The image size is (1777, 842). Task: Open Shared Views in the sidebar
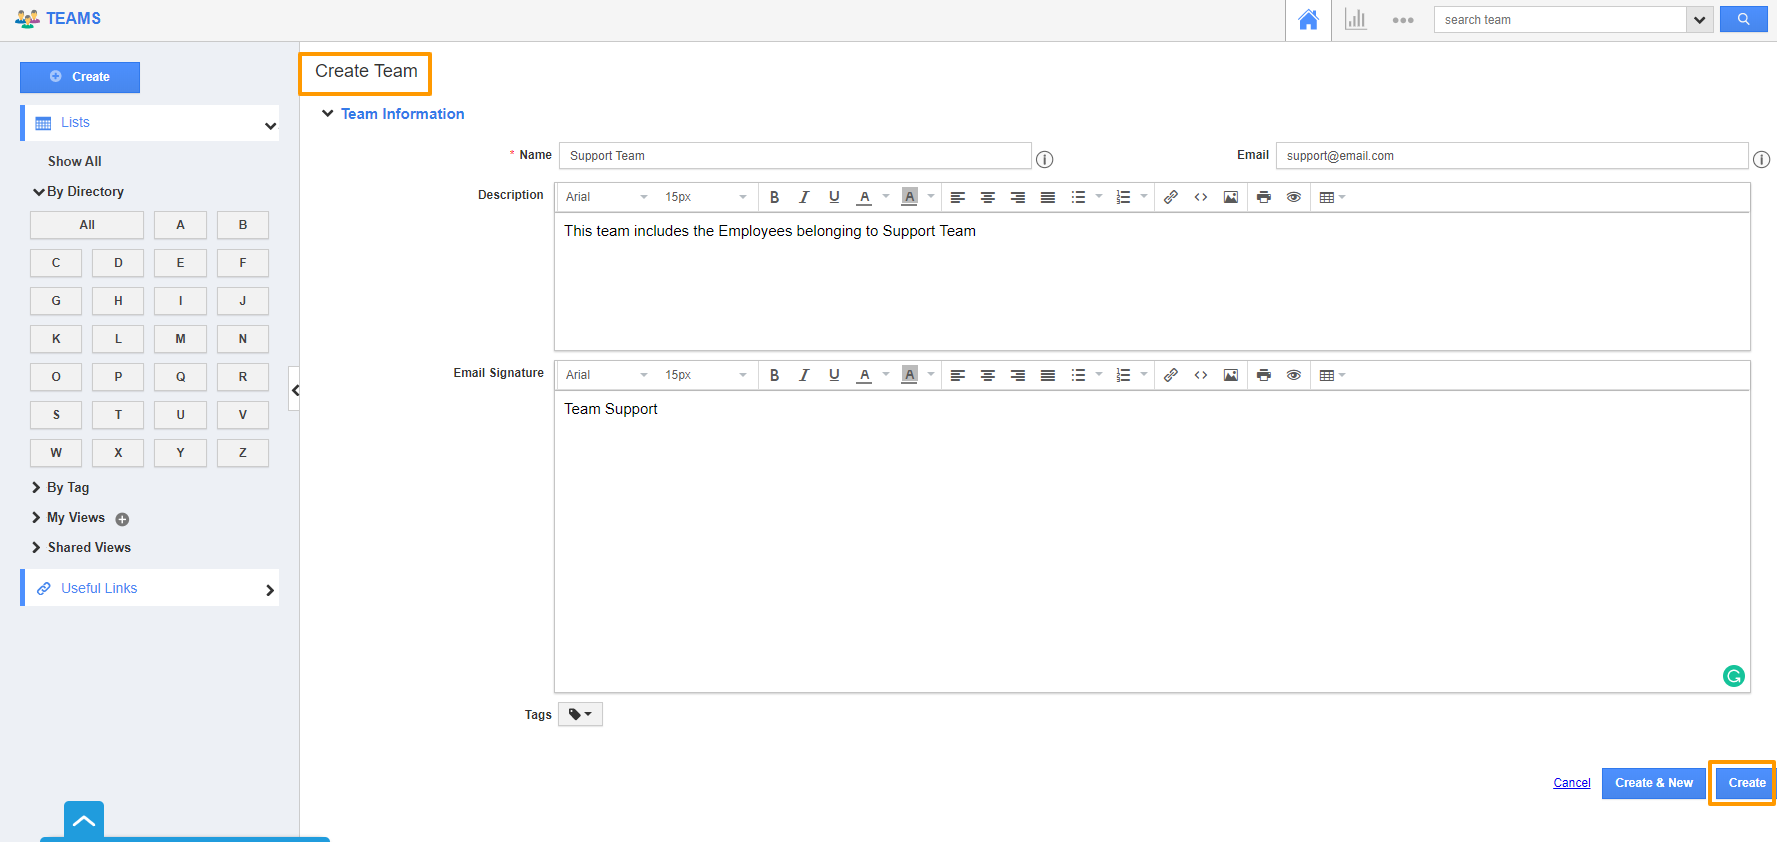(89, 547)
